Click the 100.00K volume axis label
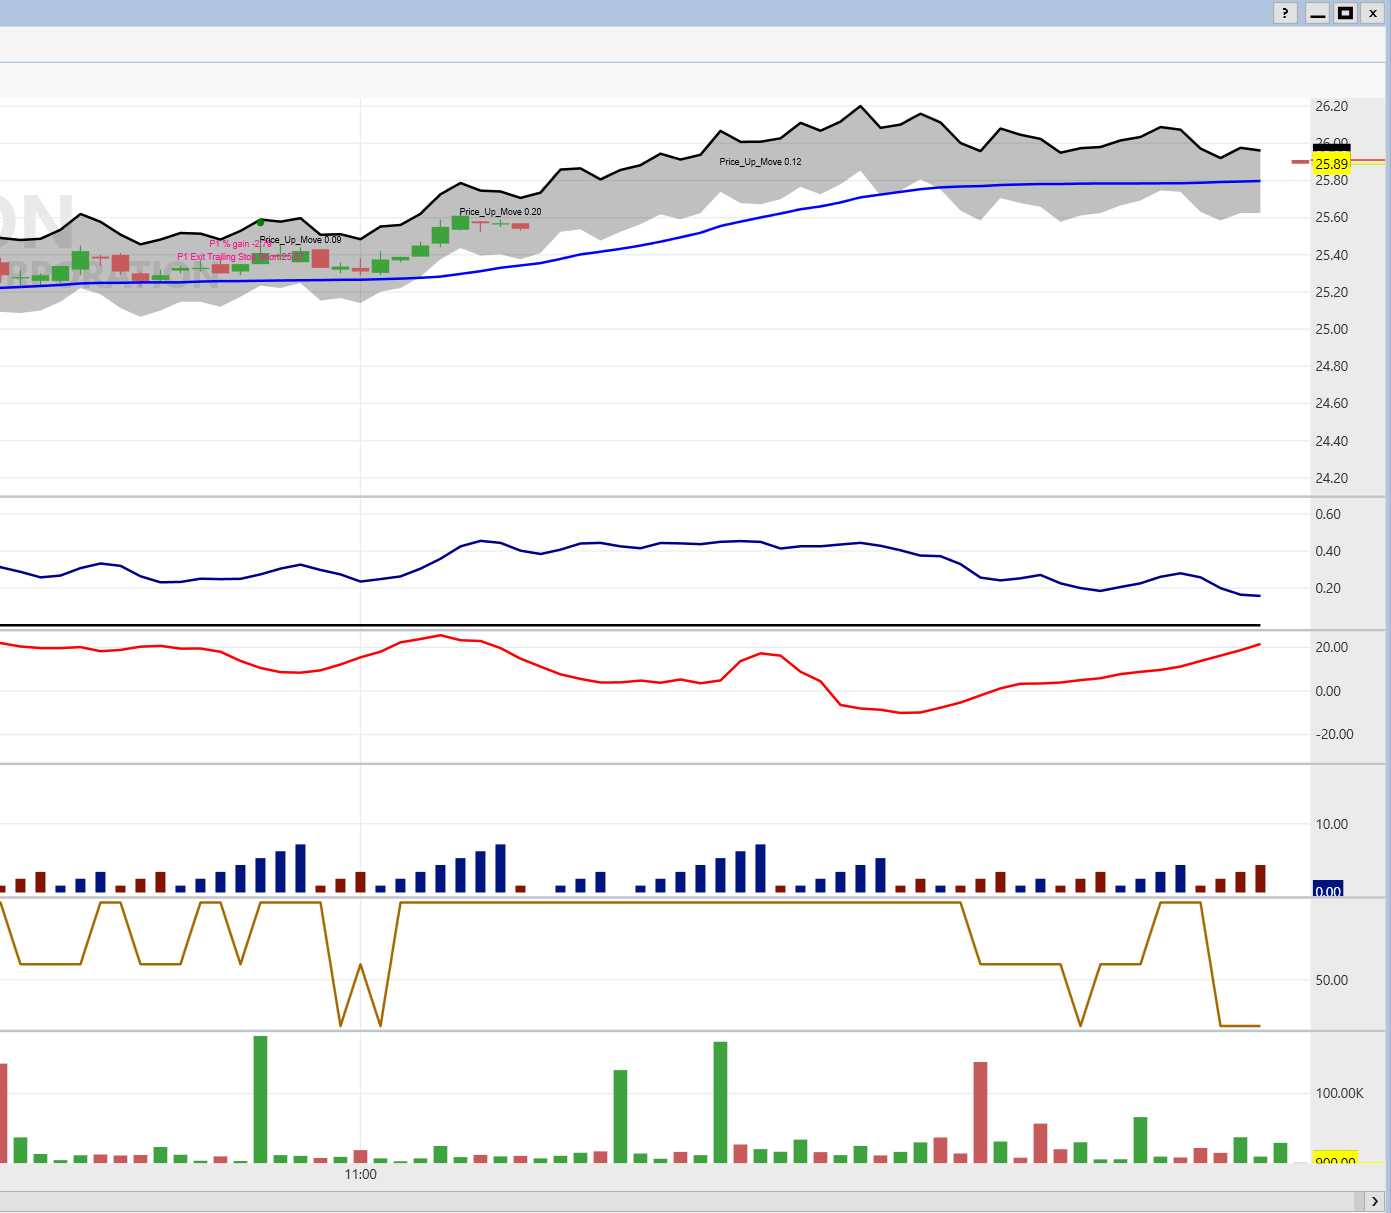 point(1339,1093)
